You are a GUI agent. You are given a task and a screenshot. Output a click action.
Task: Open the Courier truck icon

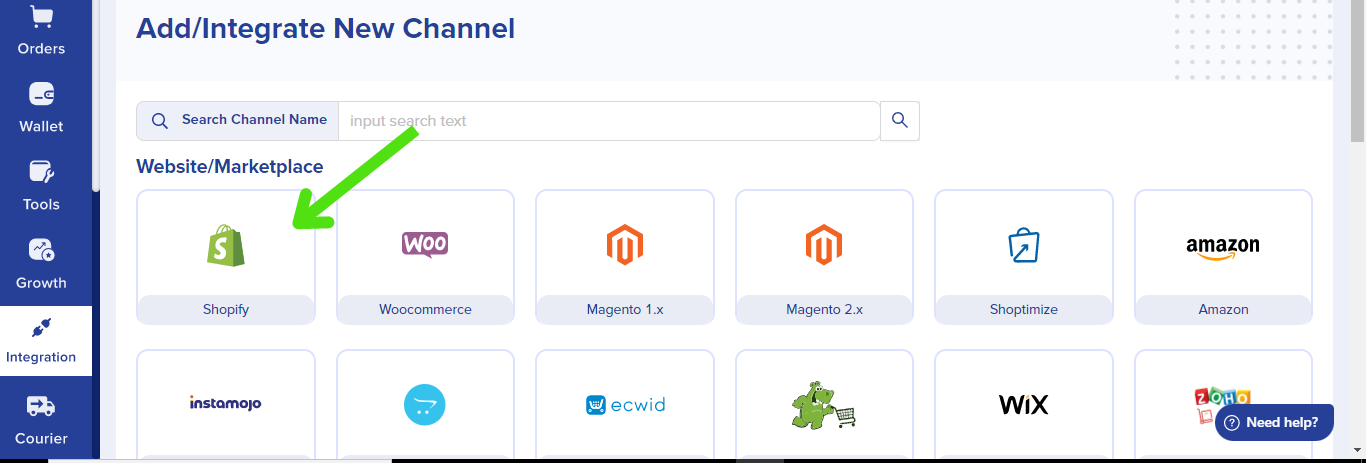41,406
